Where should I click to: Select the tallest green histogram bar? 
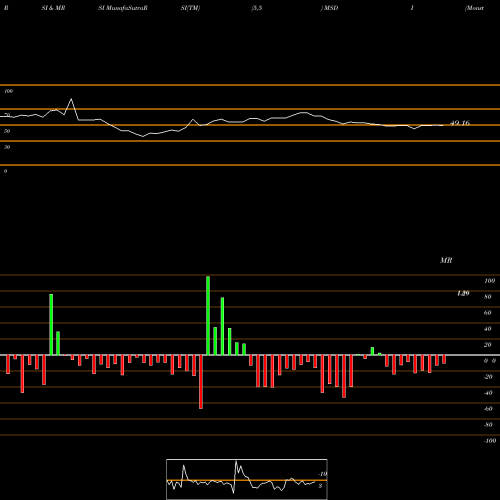[x=208, y=316]
